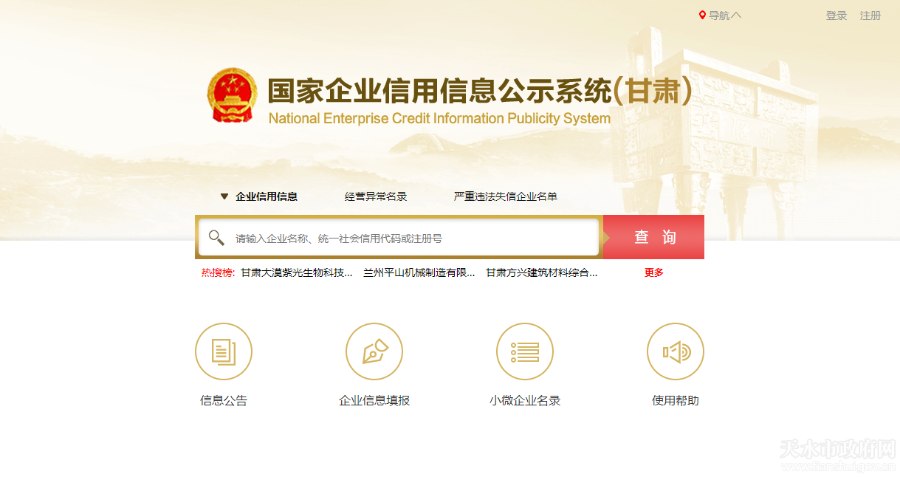The width and height of the screenshot is (900, 477).
Task: Select the small and micro enterprise directory (小微企业名录) list icon
Action: 525,352
